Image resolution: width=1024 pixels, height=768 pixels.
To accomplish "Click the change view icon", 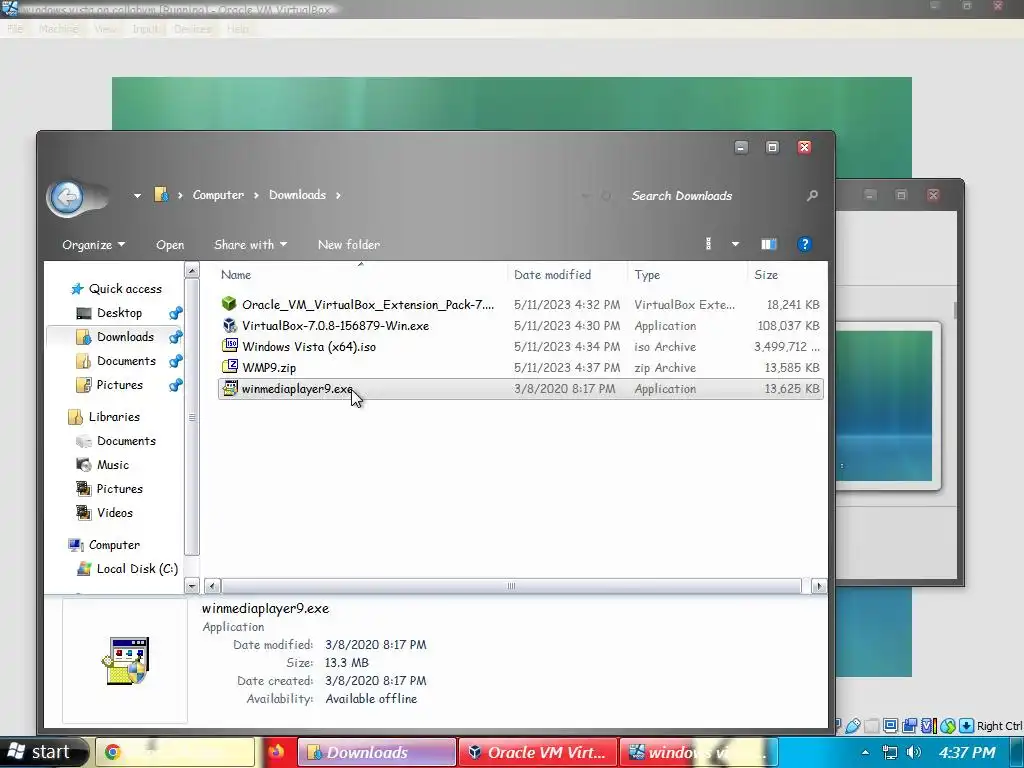I will tap(709, 244).
